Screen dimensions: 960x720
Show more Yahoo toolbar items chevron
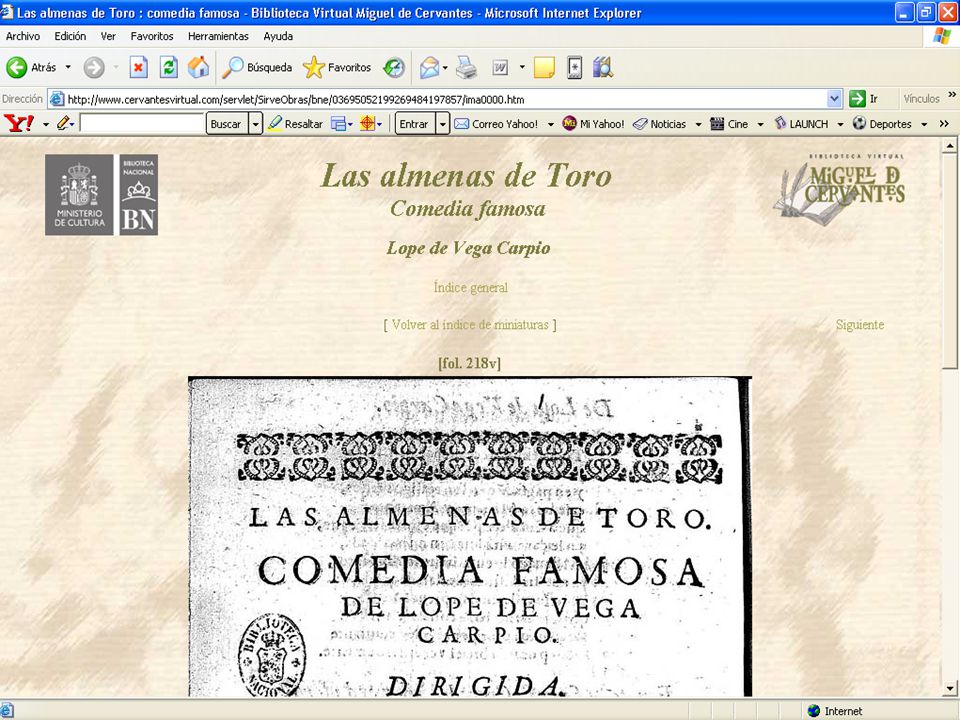(x=944, y=124)
